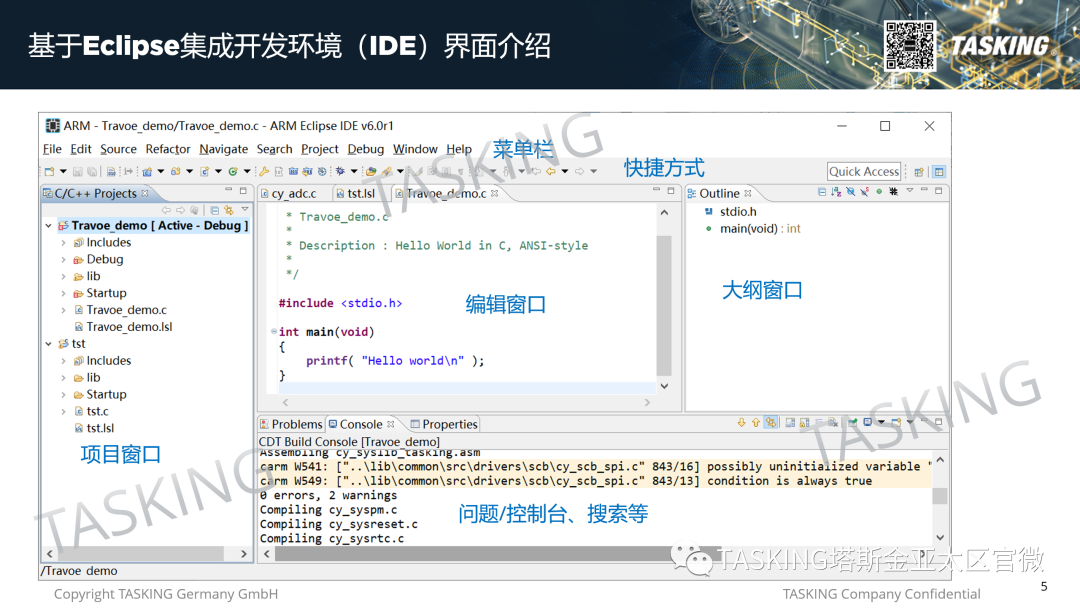
Task: Close the C/C++ Projects view tab
Action: click(x=145, y=193)
